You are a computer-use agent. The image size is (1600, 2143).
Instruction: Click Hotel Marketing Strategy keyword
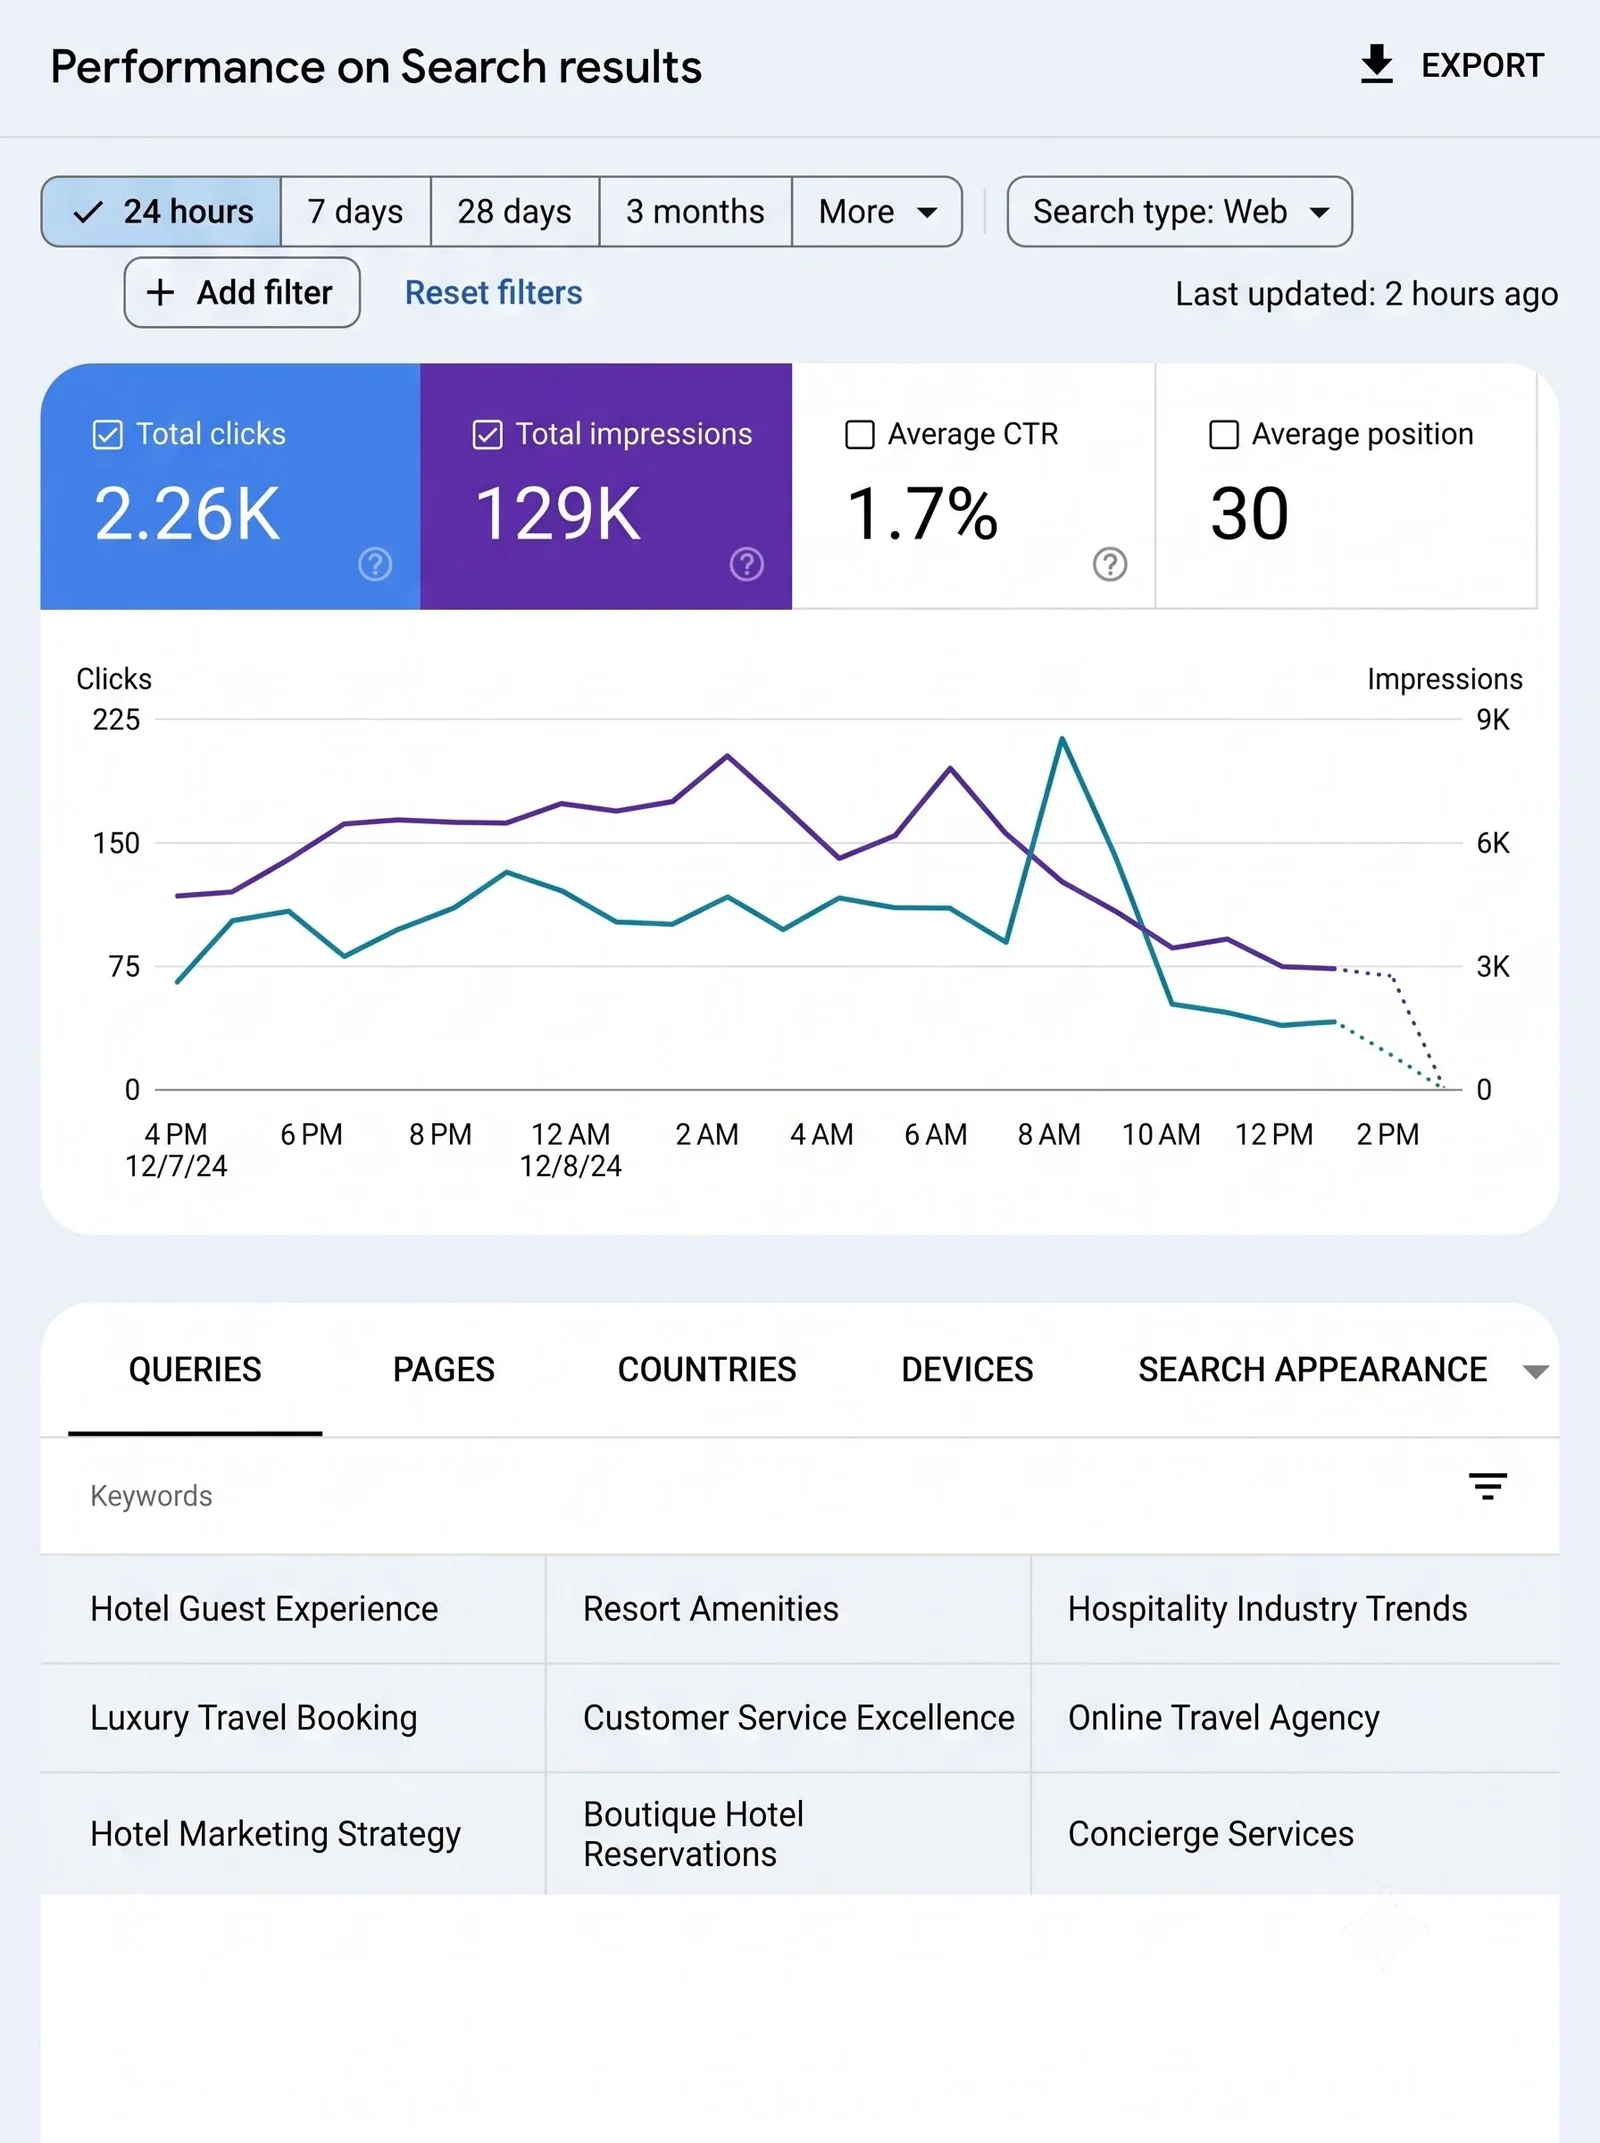[x=275, y=1834]
